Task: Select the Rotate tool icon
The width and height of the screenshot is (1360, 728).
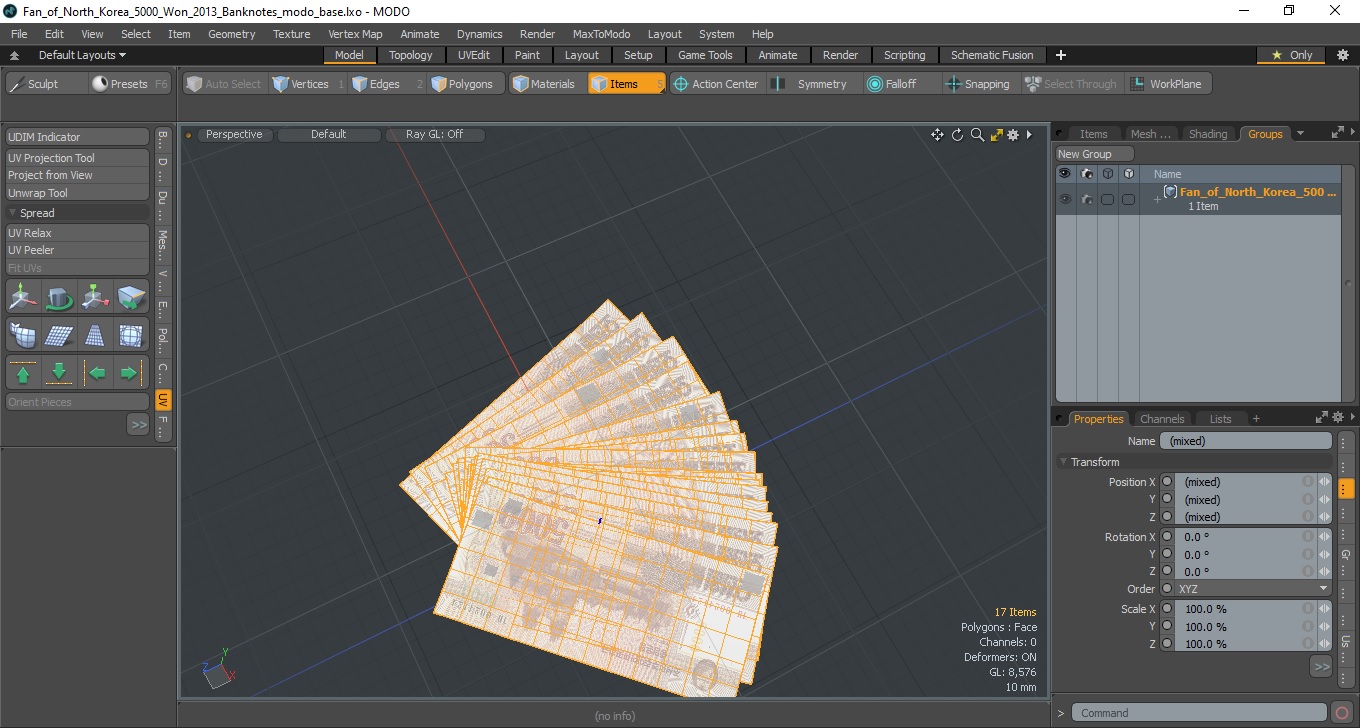Action: 60,297
